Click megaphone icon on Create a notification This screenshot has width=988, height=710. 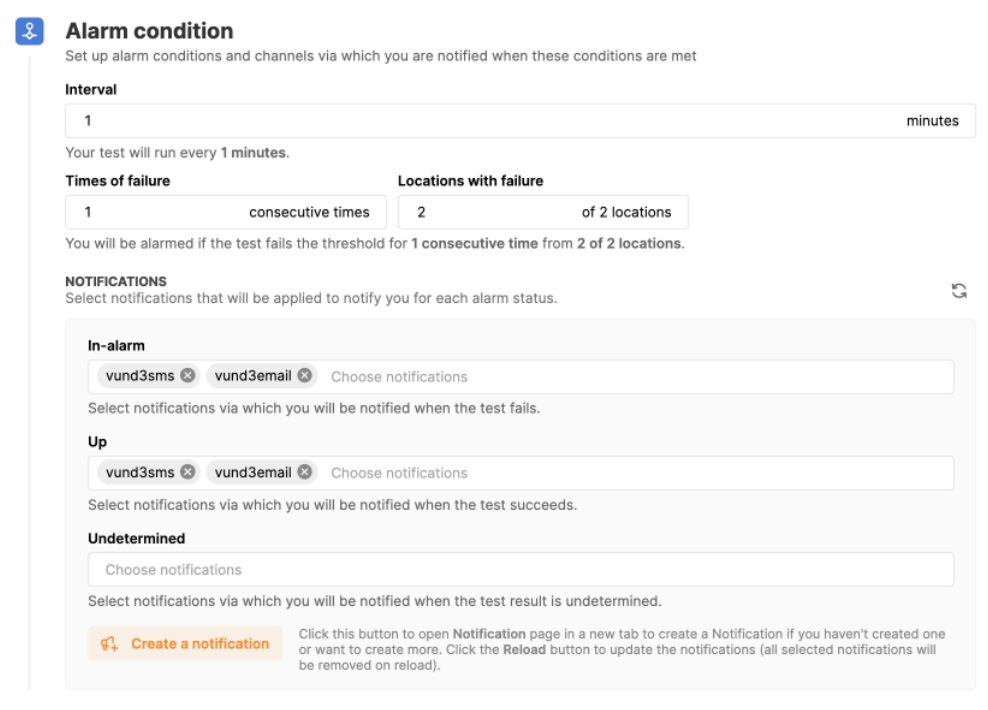point(110,644)
